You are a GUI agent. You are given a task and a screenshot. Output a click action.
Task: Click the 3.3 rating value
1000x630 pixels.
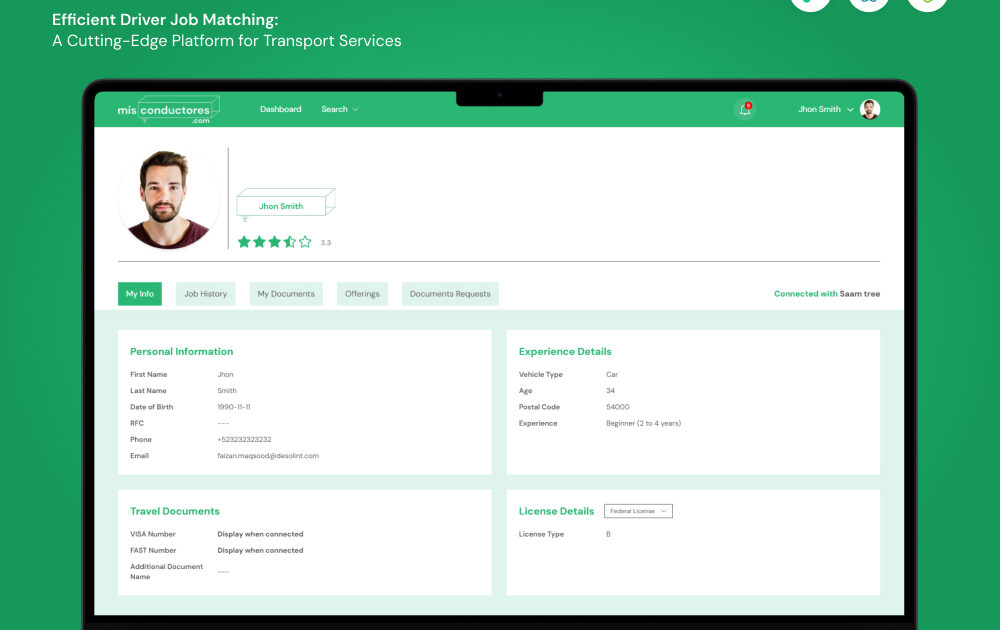[326, 243]
